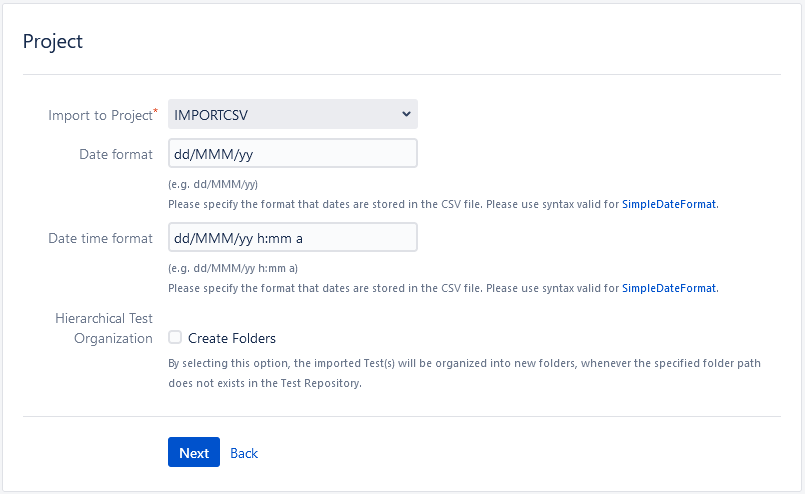805x494 pixels.
Task: Click the help text below Date format field
Action: [x=444, y=204]
